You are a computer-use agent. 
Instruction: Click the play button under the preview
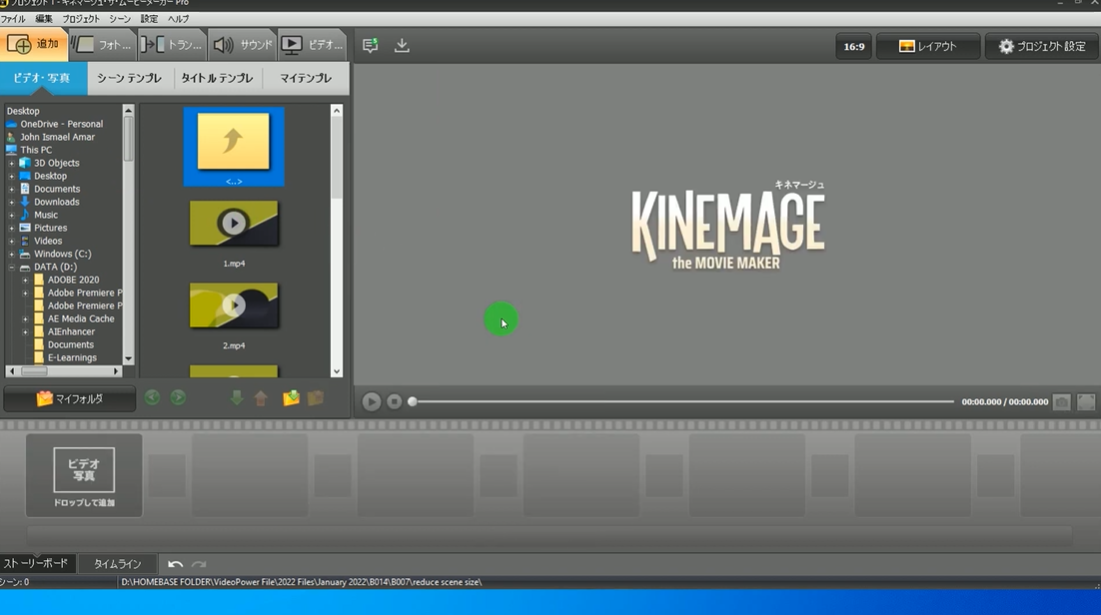point(371,401)
